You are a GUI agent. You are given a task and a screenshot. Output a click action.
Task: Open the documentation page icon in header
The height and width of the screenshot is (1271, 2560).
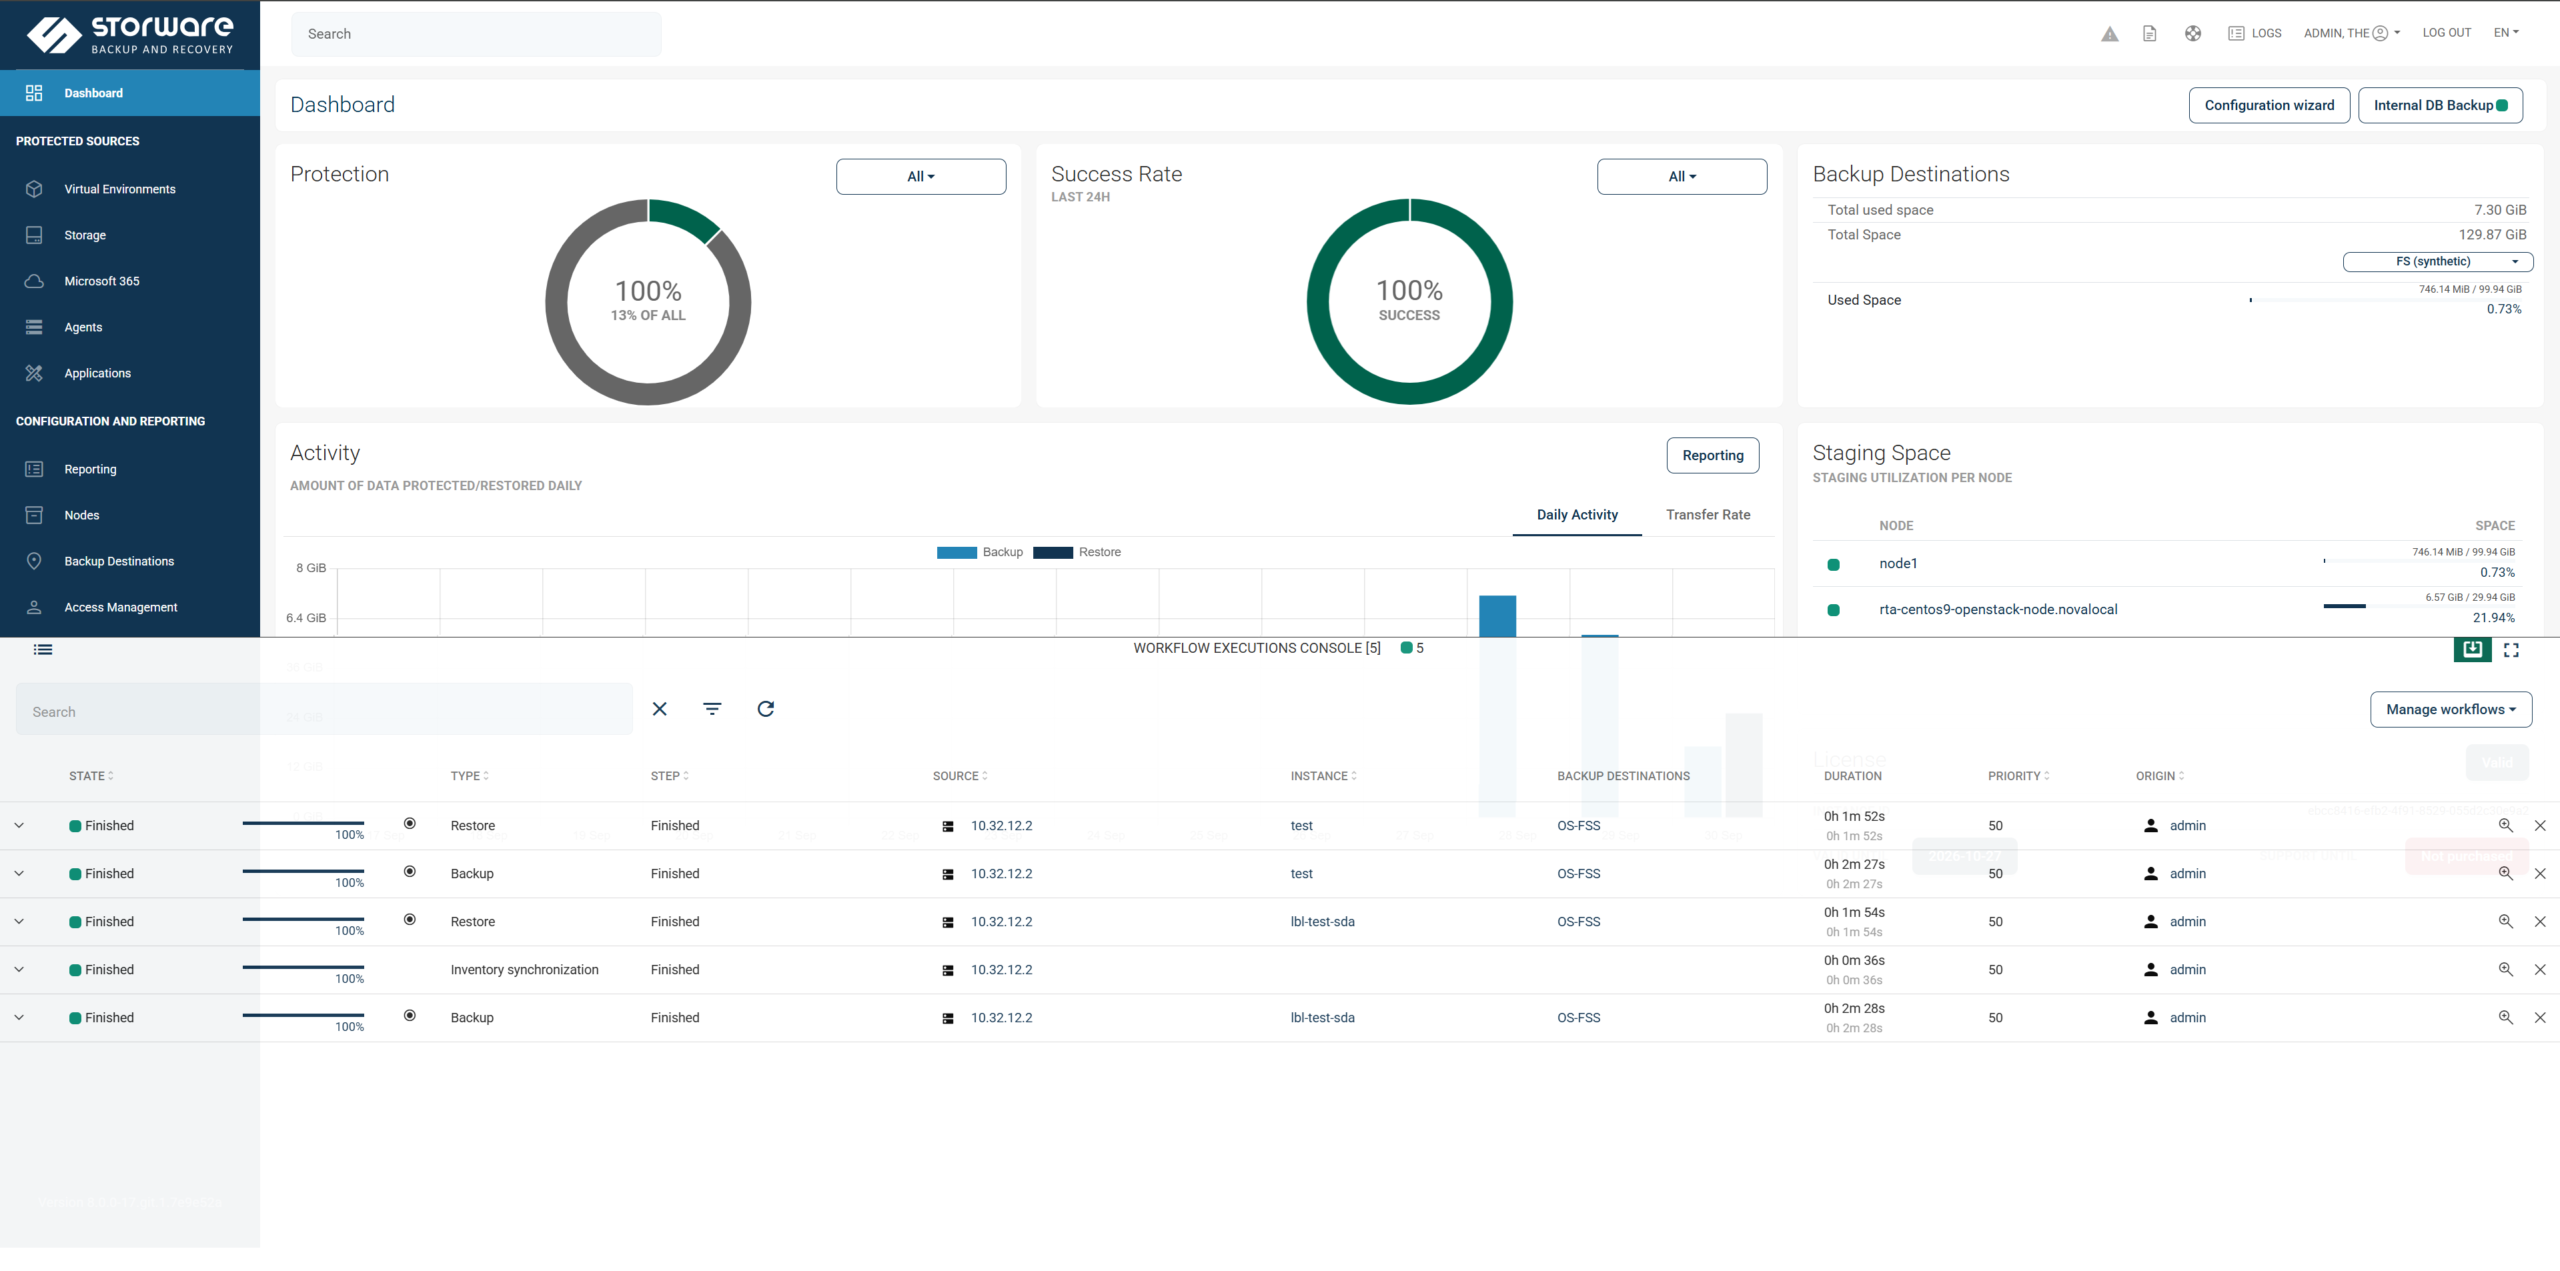pos(2149,34)
